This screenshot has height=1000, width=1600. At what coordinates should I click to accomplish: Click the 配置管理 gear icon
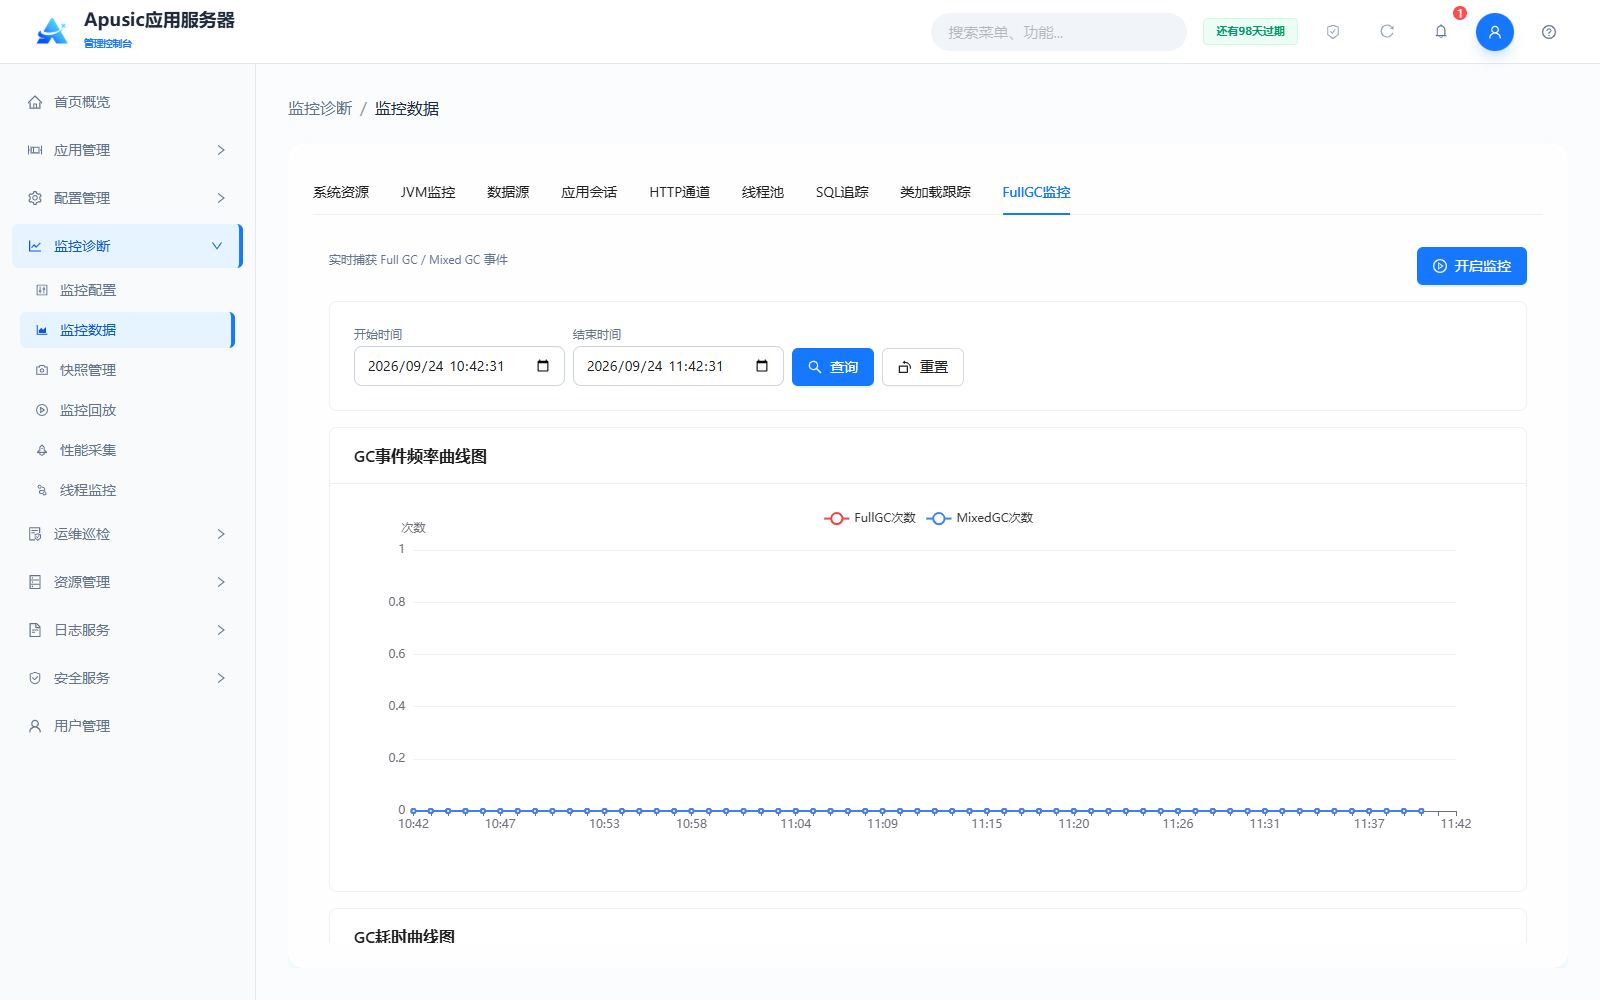(x=35, y=198)
